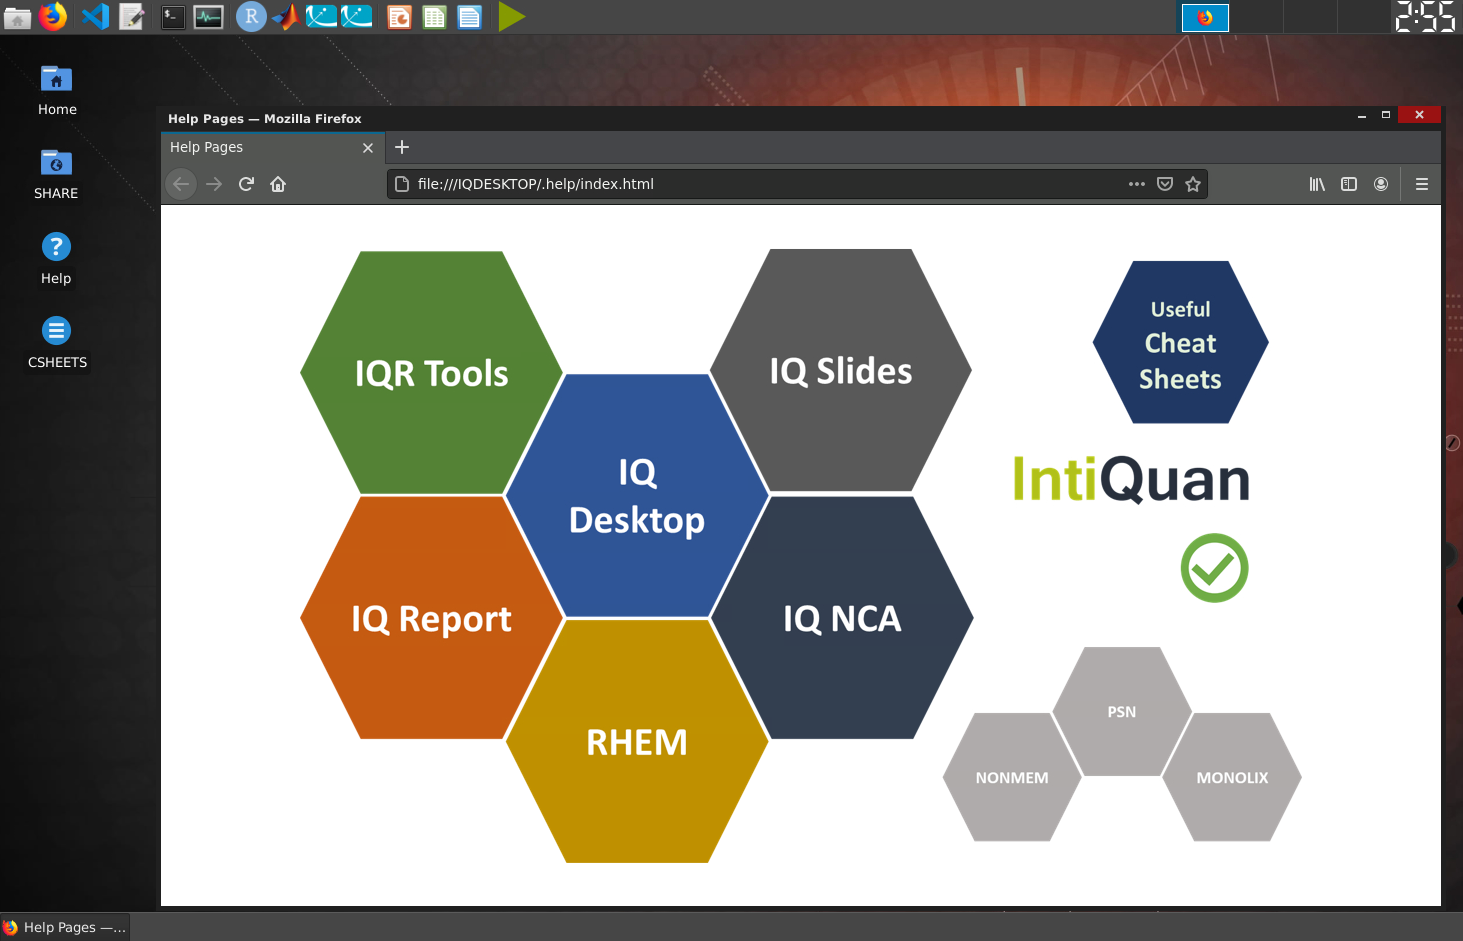The width and height of the screenshot is (1463, 941).
Task: Open the RHEM hexagon
Action: click(x=637, y=742)
